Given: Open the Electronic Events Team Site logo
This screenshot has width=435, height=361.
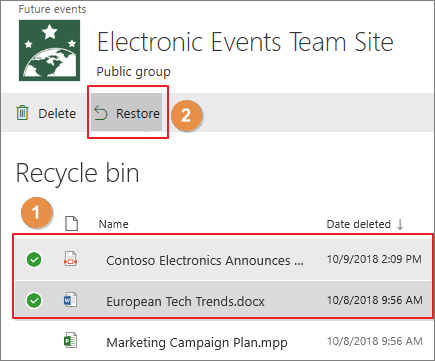Looking at the screenshot, I should coord(49,50).
